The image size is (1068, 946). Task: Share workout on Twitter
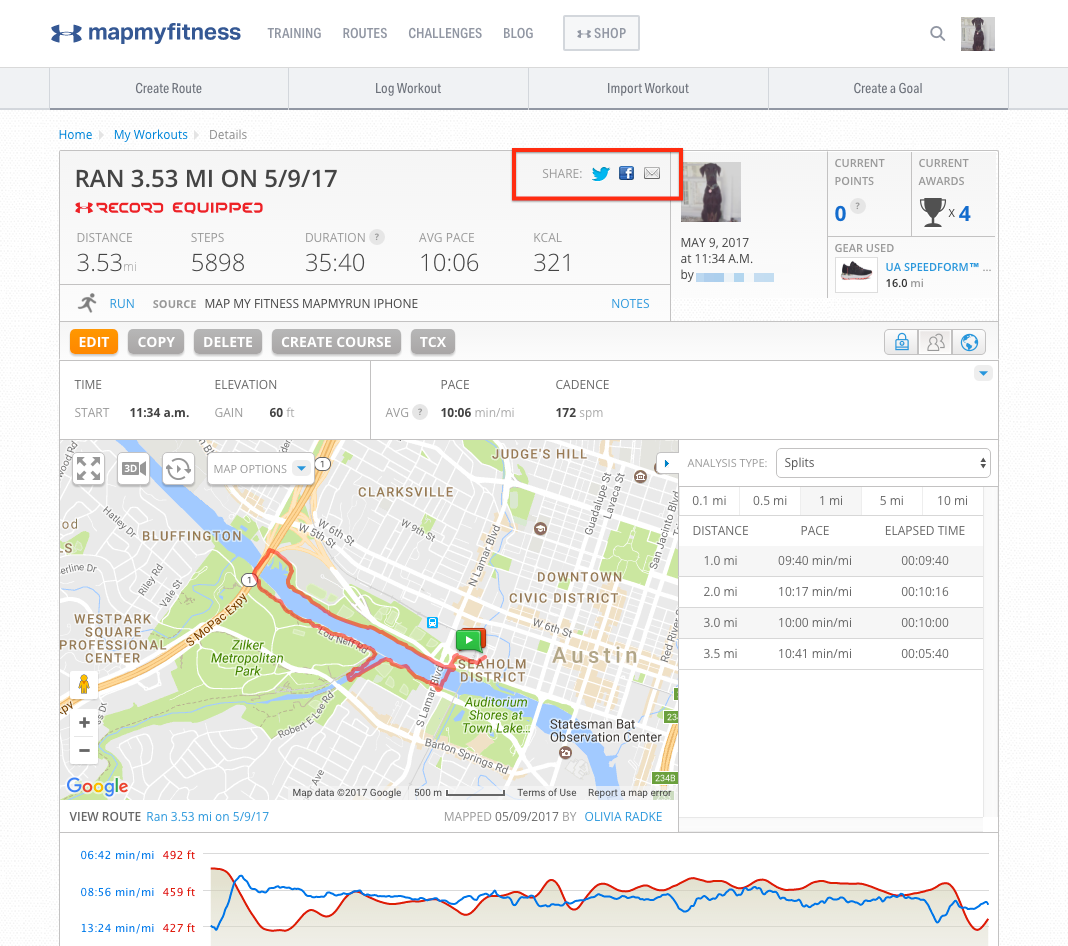[600, 174]
